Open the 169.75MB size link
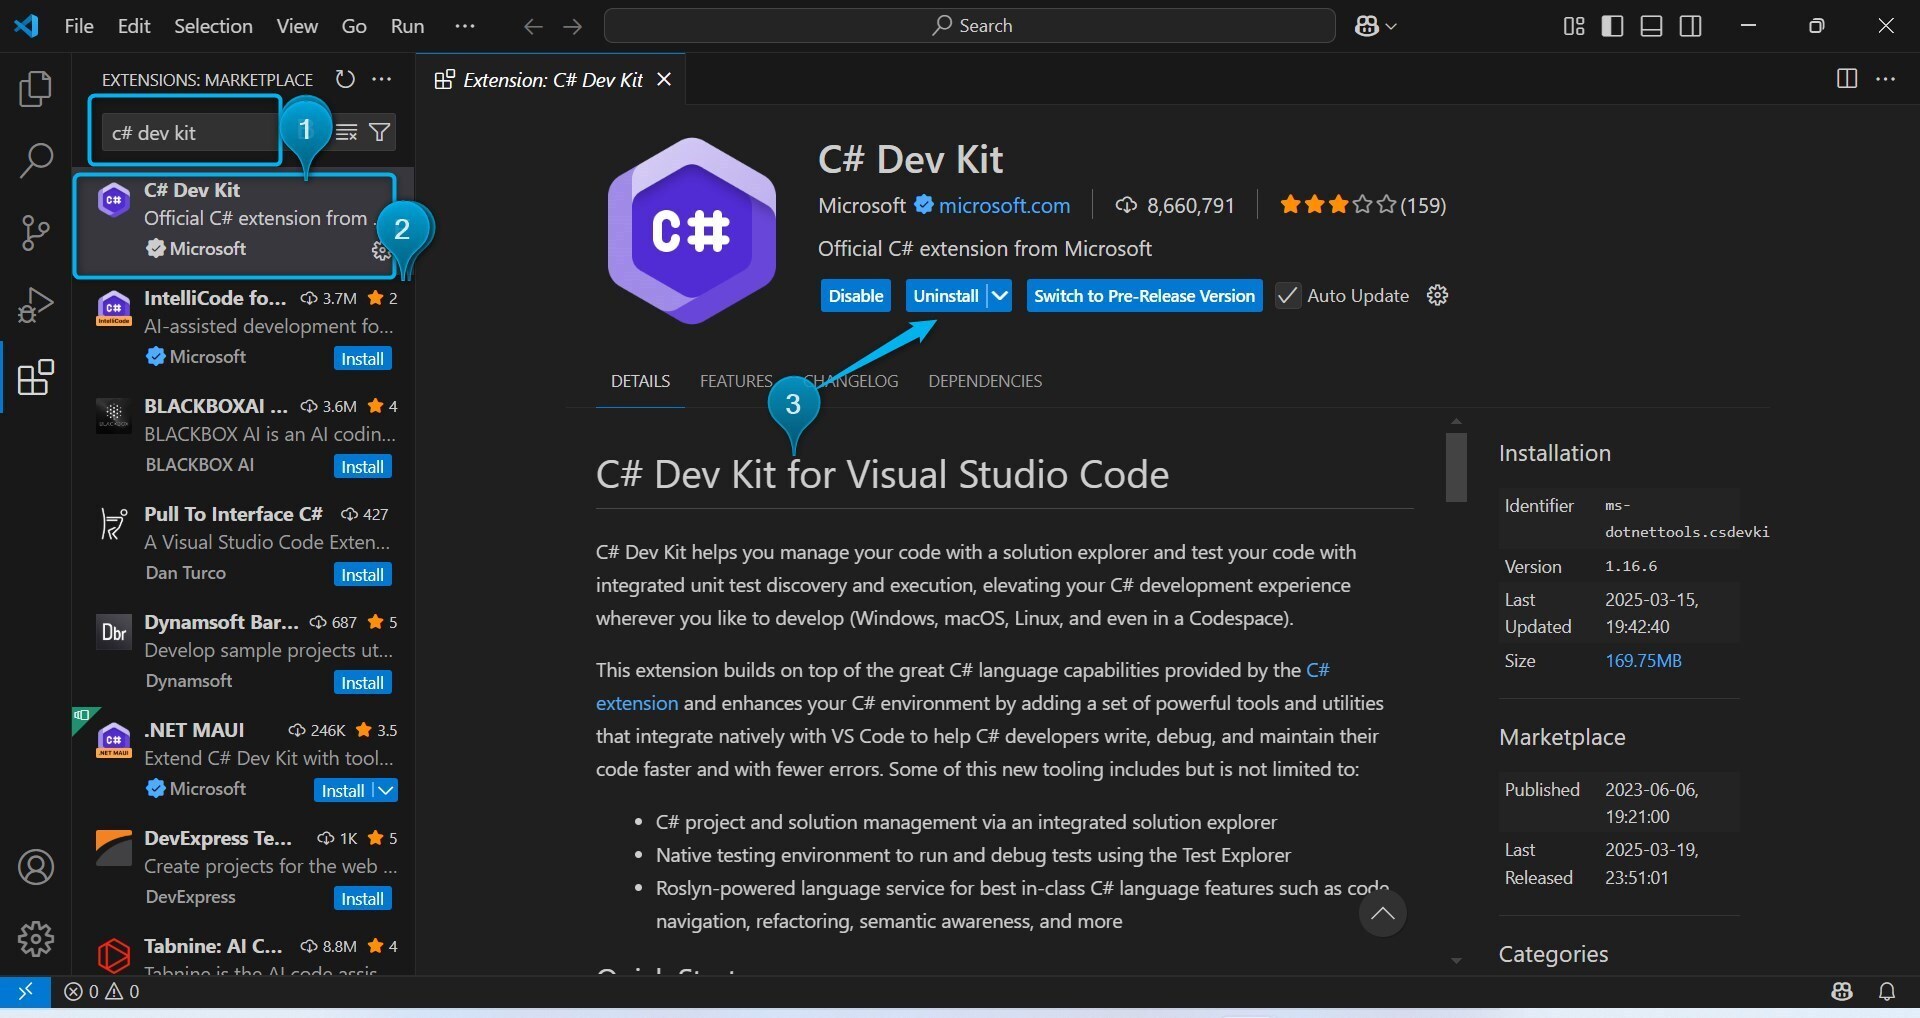The width and height of the screenshot is (1920, 1018). (1643, 661)
